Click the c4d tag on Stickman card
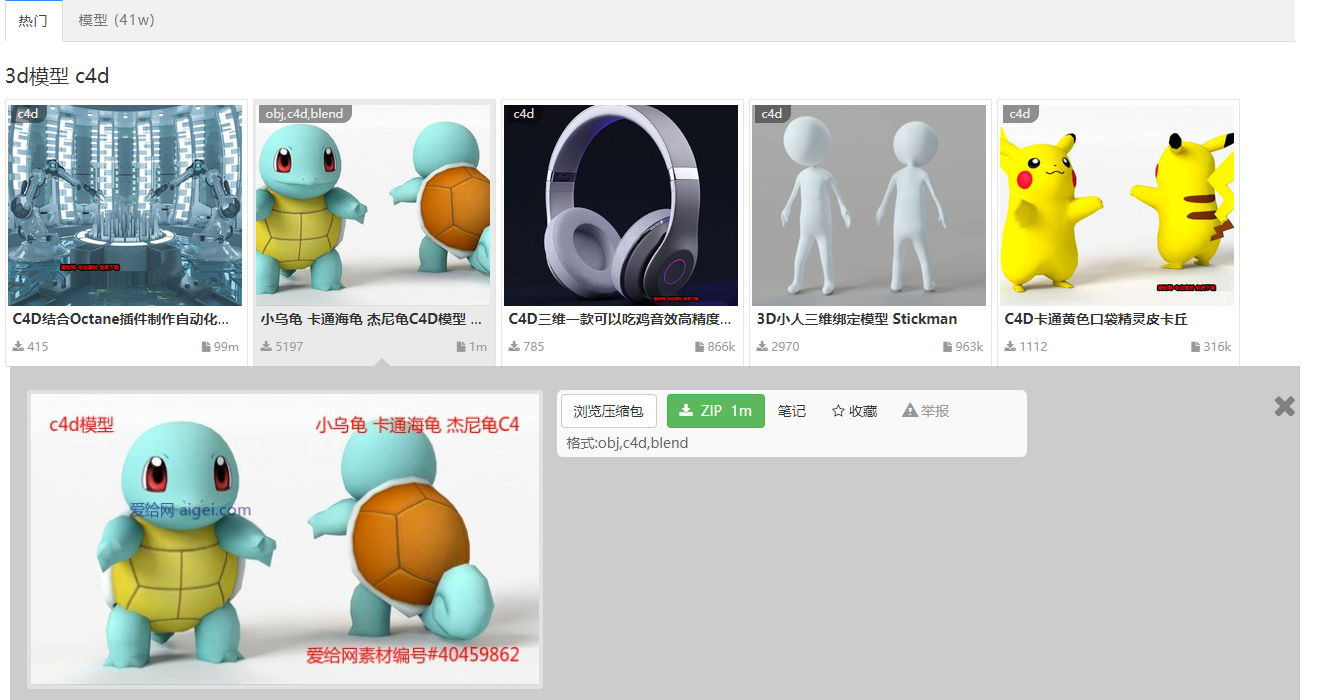 tap(772, 114)
